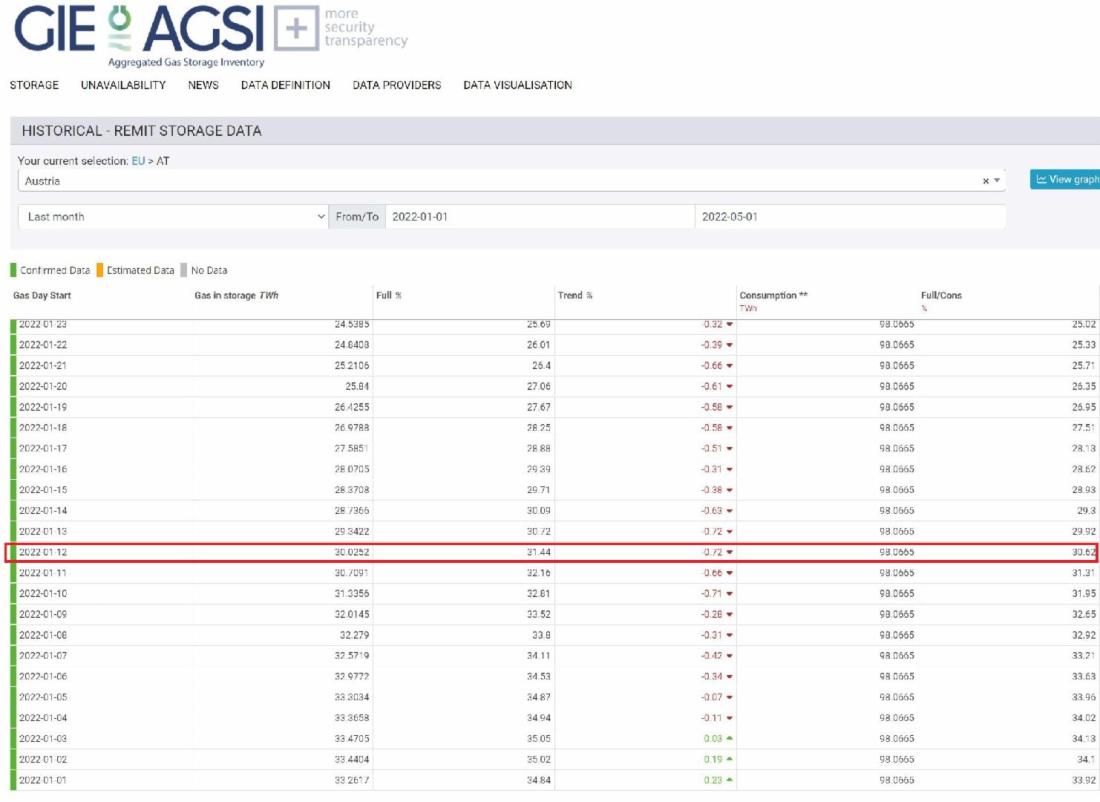Image resolution: width=1100 pixels, height=802 pixels.
Task: Click the date cell 2022-01-03
Action: 43,738
